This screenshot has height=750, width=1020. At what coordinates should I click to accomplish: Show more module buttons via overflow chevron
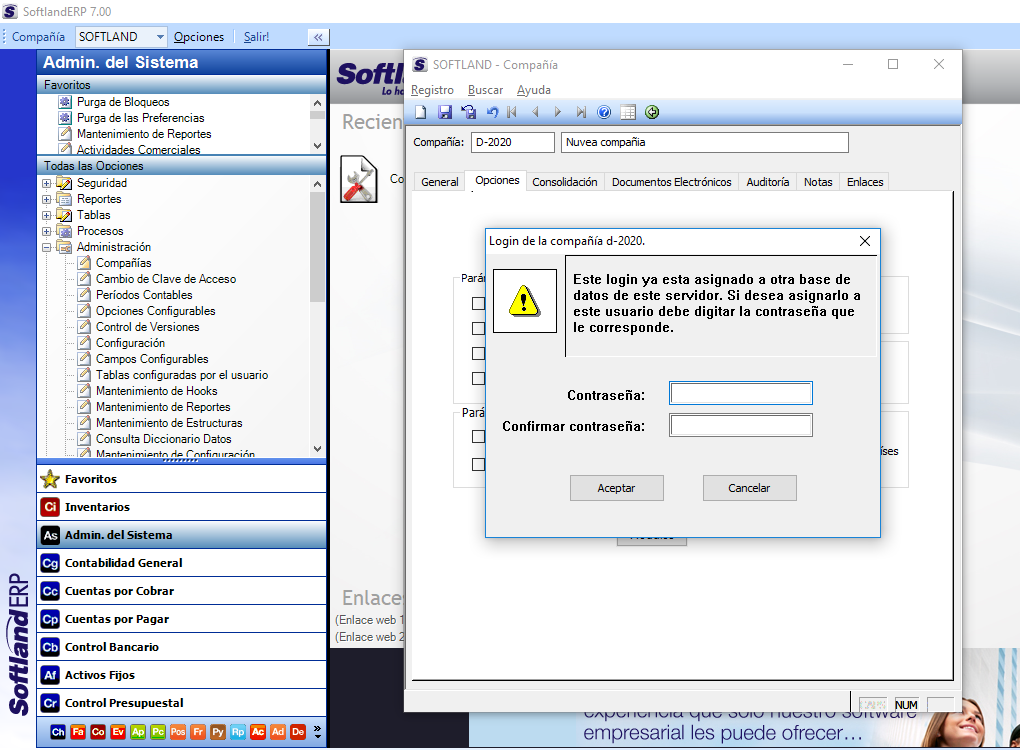(x=318, y=732)
